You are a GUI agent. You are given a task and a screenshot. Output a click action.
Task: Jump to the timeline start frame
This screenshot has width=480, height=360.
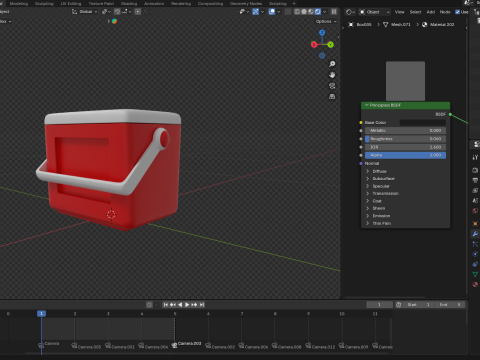[x=165, y=305]
